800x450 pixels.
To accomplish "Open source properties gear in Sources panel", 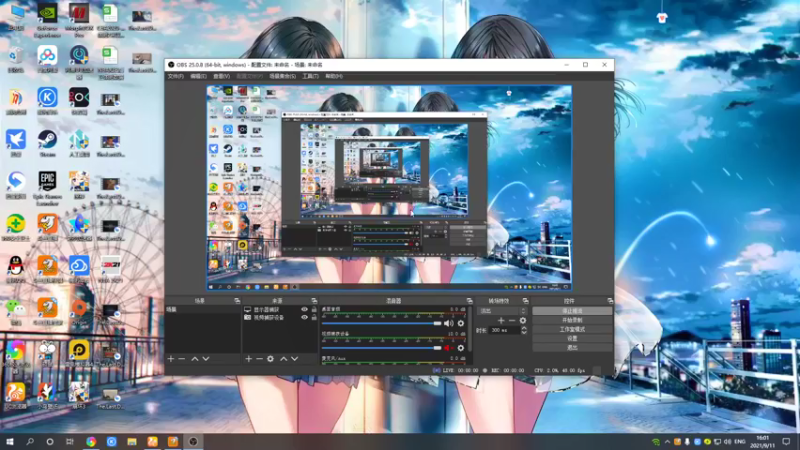I will pos(270,359).
